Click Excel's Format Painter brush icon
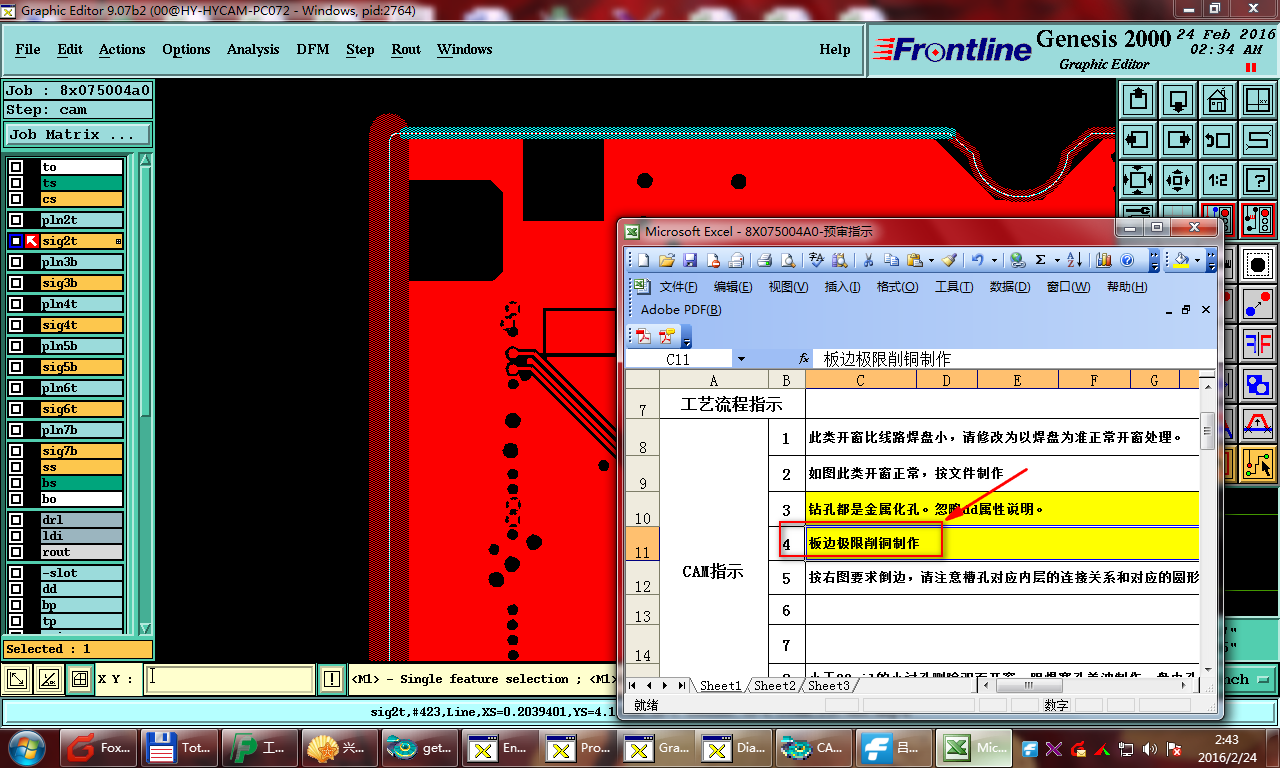The image size is (1280, 768). pyautogui.click(x=949, y=260)
